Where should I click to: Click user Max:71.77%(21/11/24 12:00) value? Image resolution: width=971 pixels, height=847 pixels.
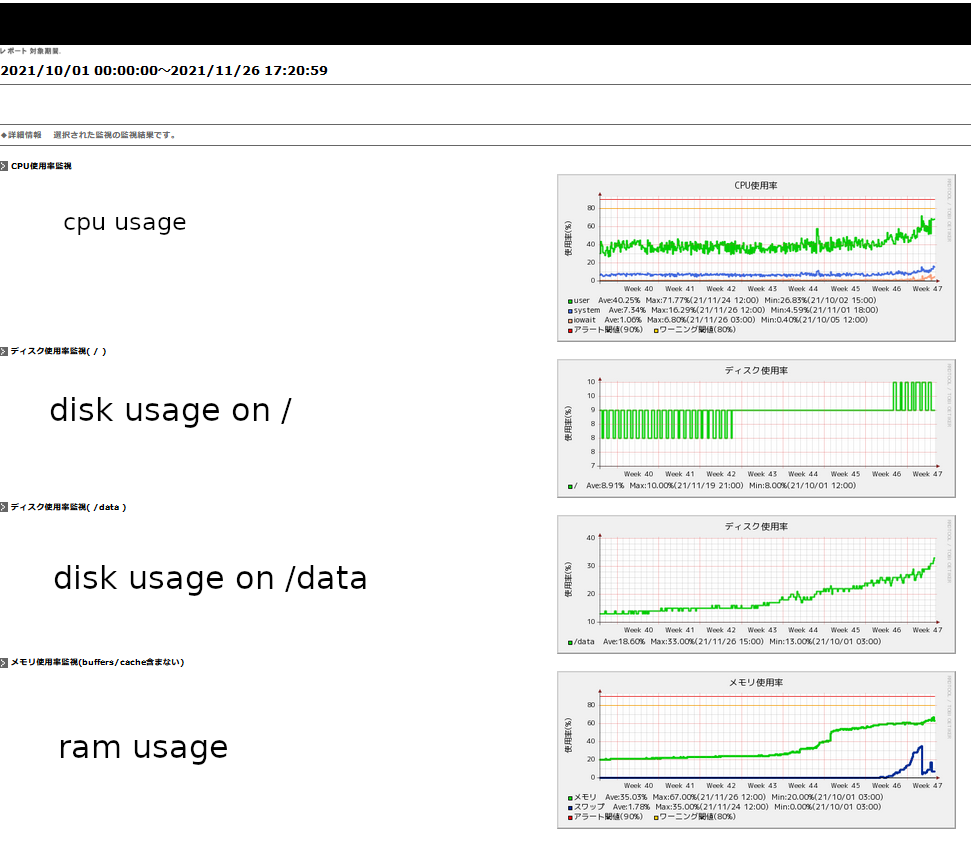pyautogui.click(x=702, y=300)
